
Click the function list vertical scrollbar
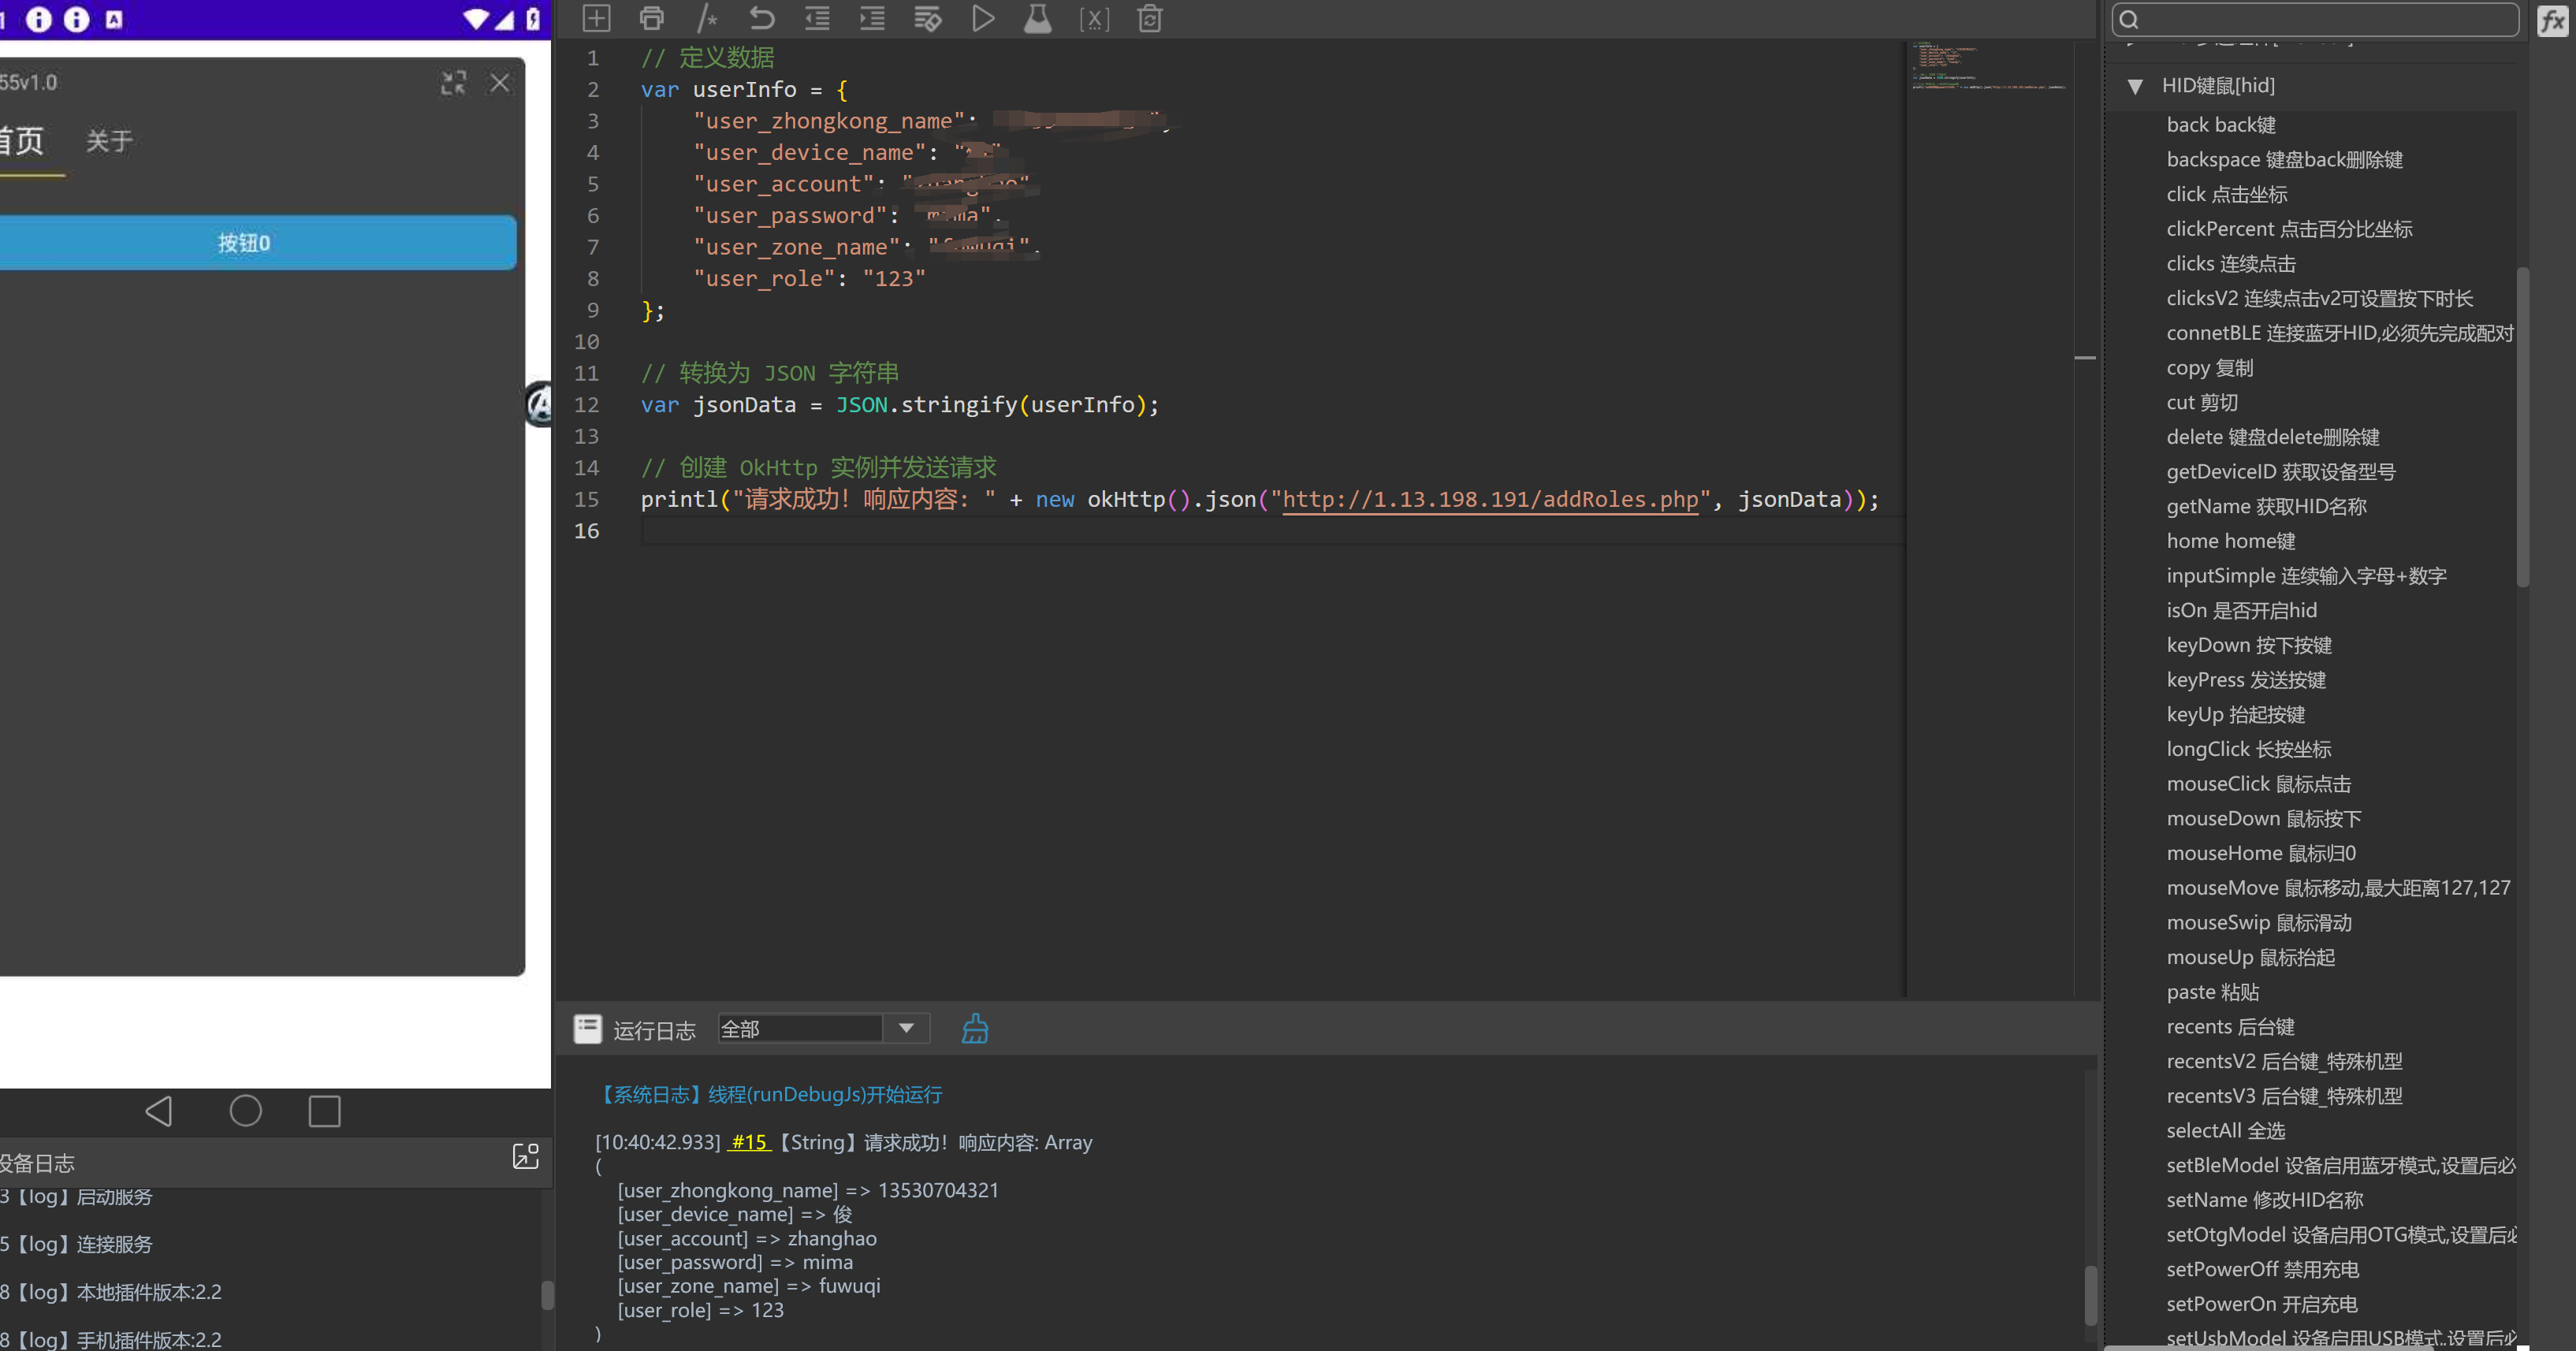pyautogui.click(x=2522, y=427)
